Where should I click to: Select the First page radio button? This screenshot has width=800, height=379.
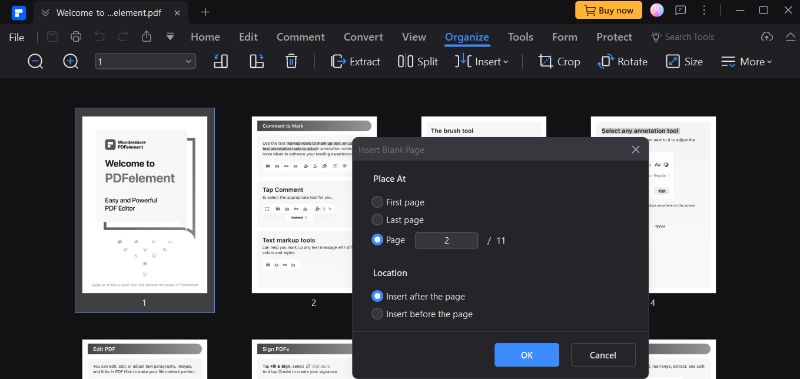click(377, 202)
